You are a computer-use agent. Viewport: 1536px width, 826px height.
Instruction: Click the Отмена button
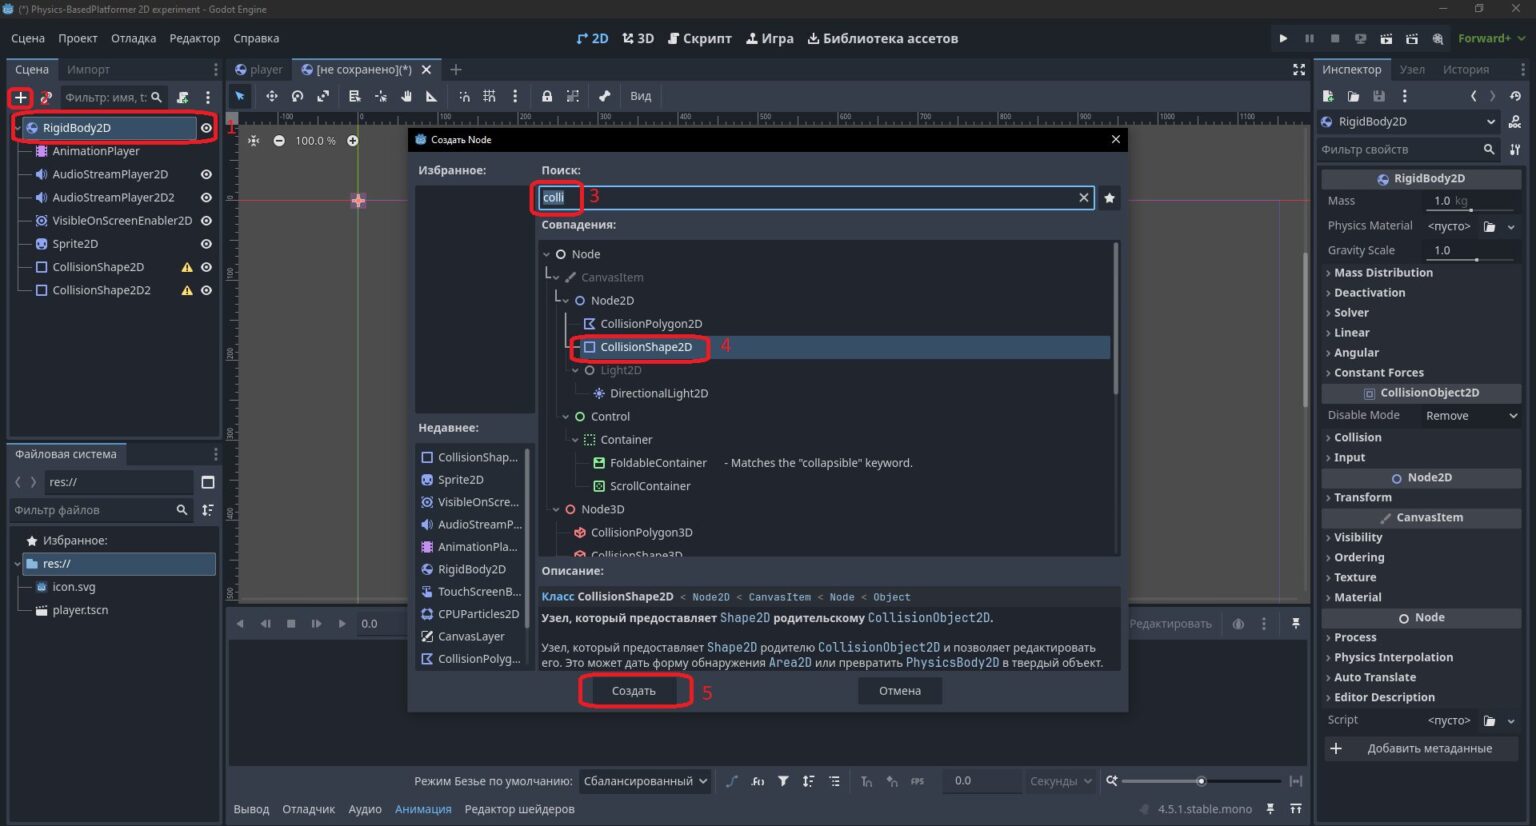tap(900, 691)
